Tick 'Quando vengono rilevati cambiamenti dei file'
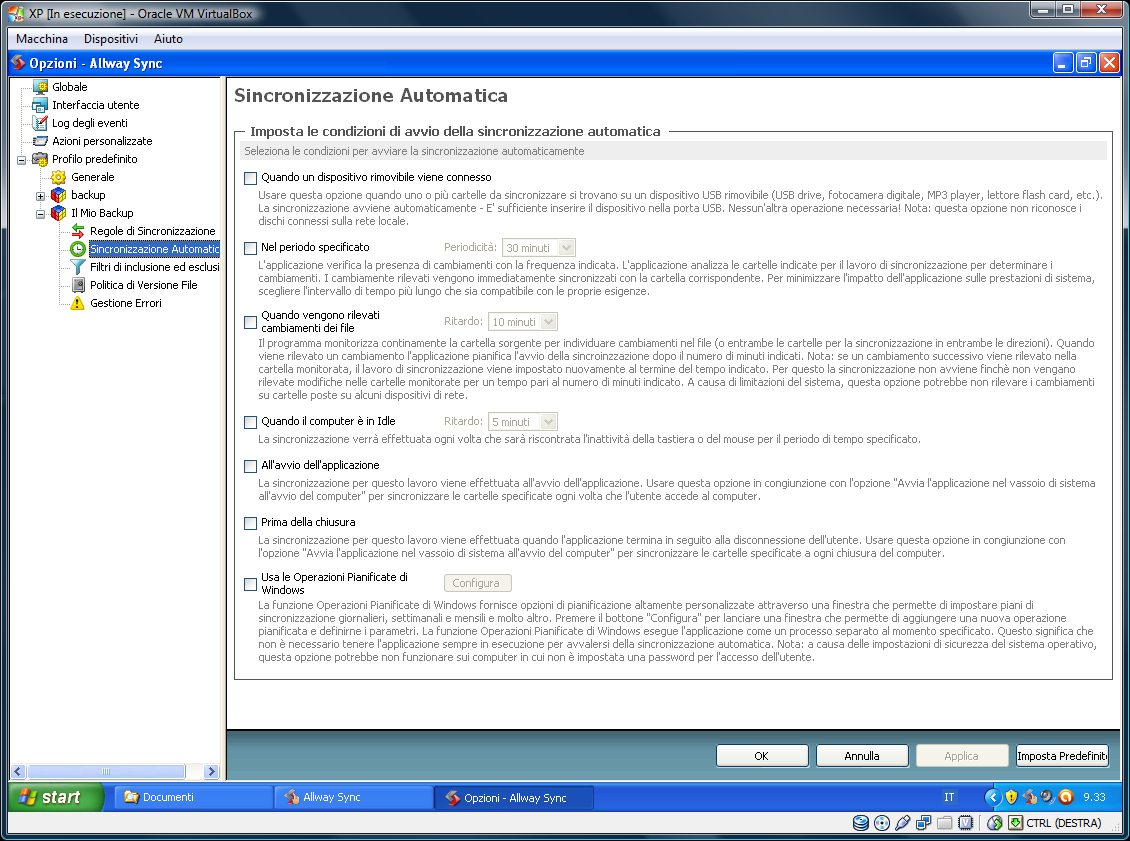The height and width of the screenshot is (841, 1130). [x=251, y=322]
